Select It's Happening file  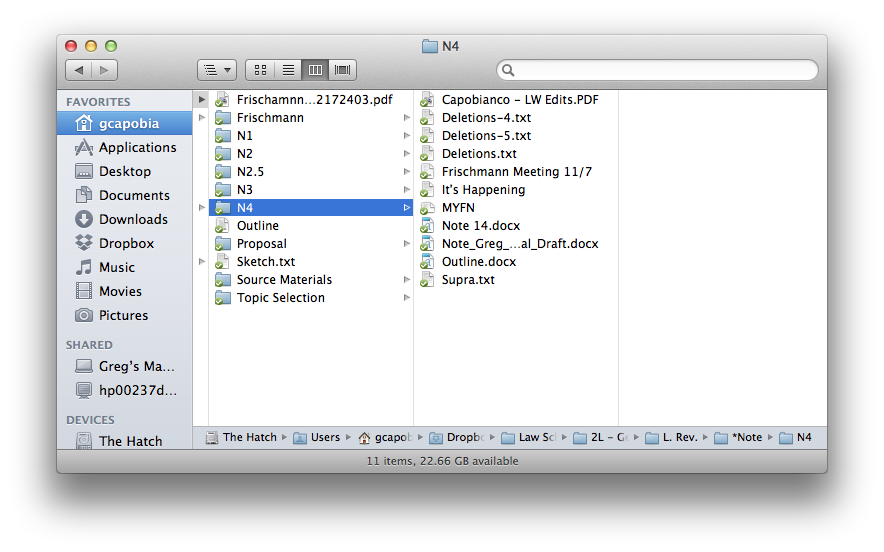click(516, 190)
